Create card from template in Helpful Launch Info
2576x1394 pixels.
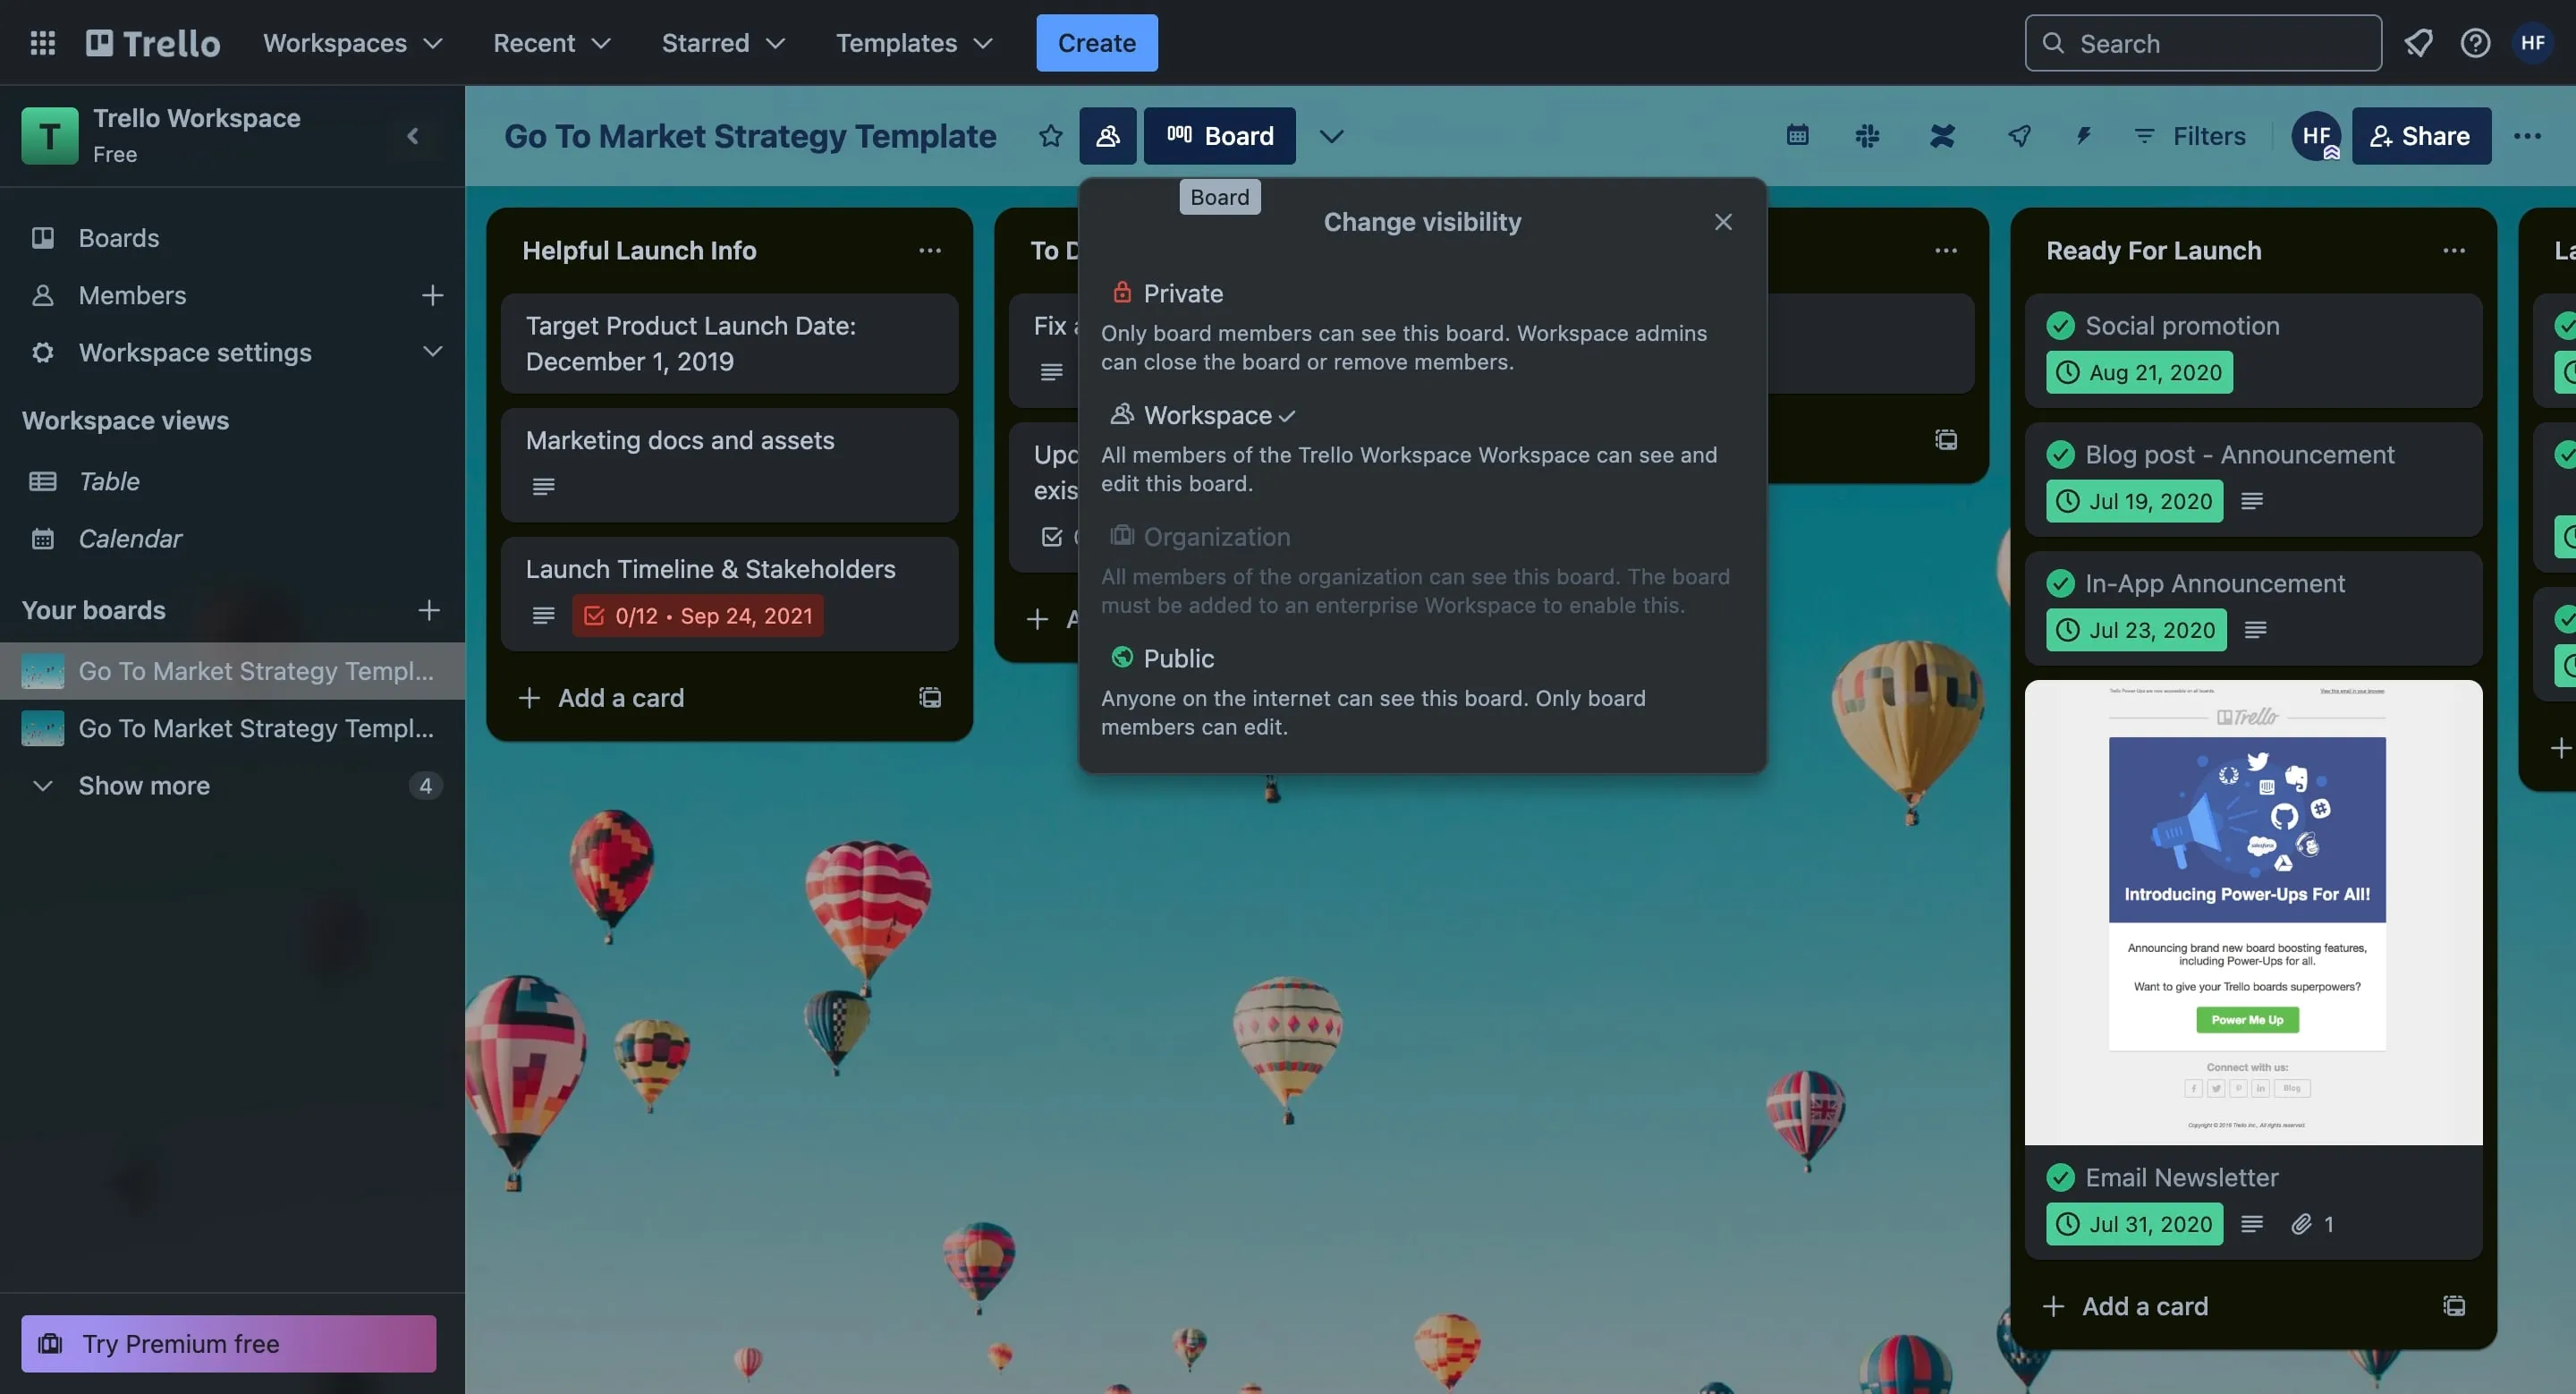(x=930, y=698)
